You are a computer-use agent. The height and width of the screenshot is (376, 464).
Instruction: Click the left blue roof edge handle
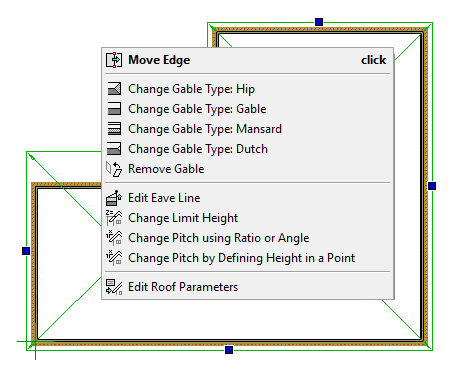pos(26,251)
